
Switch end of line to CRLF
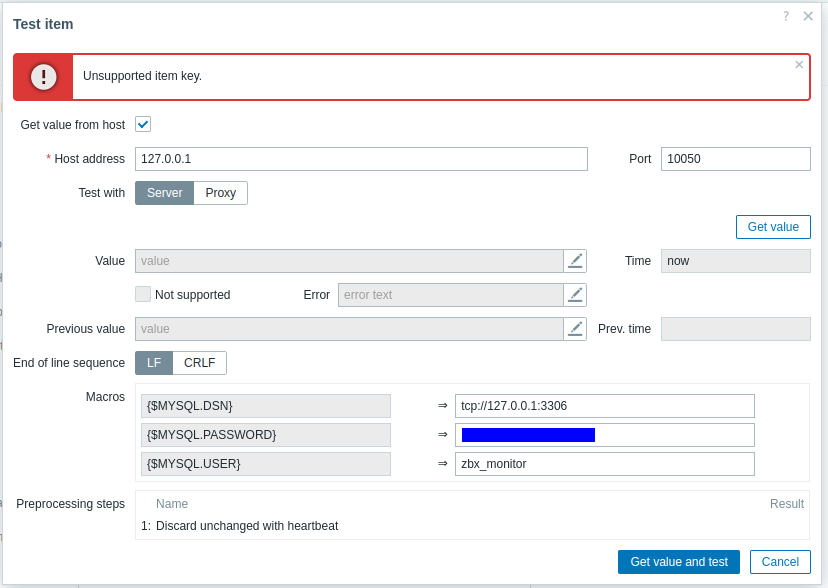pyautogui.click(x=200, y=363)
